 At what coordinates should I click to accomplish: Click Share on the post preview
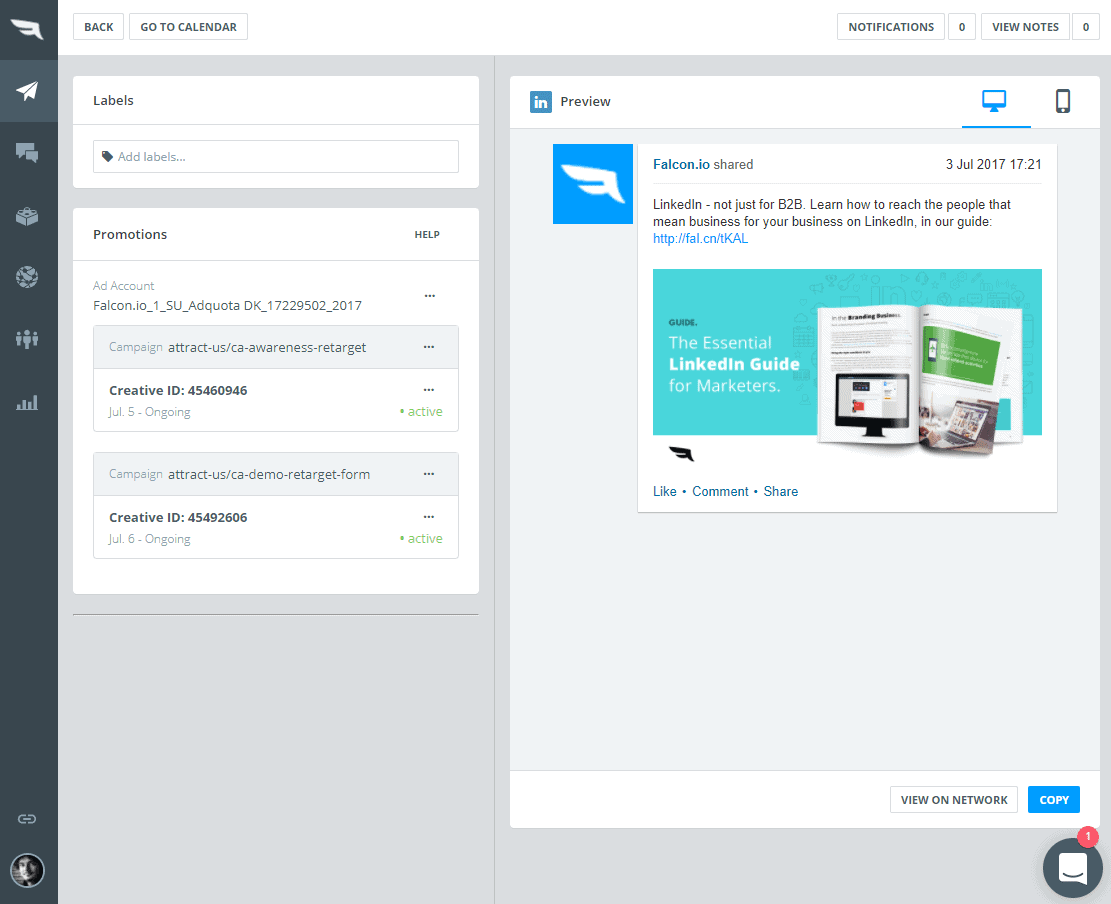pos(780,492)
